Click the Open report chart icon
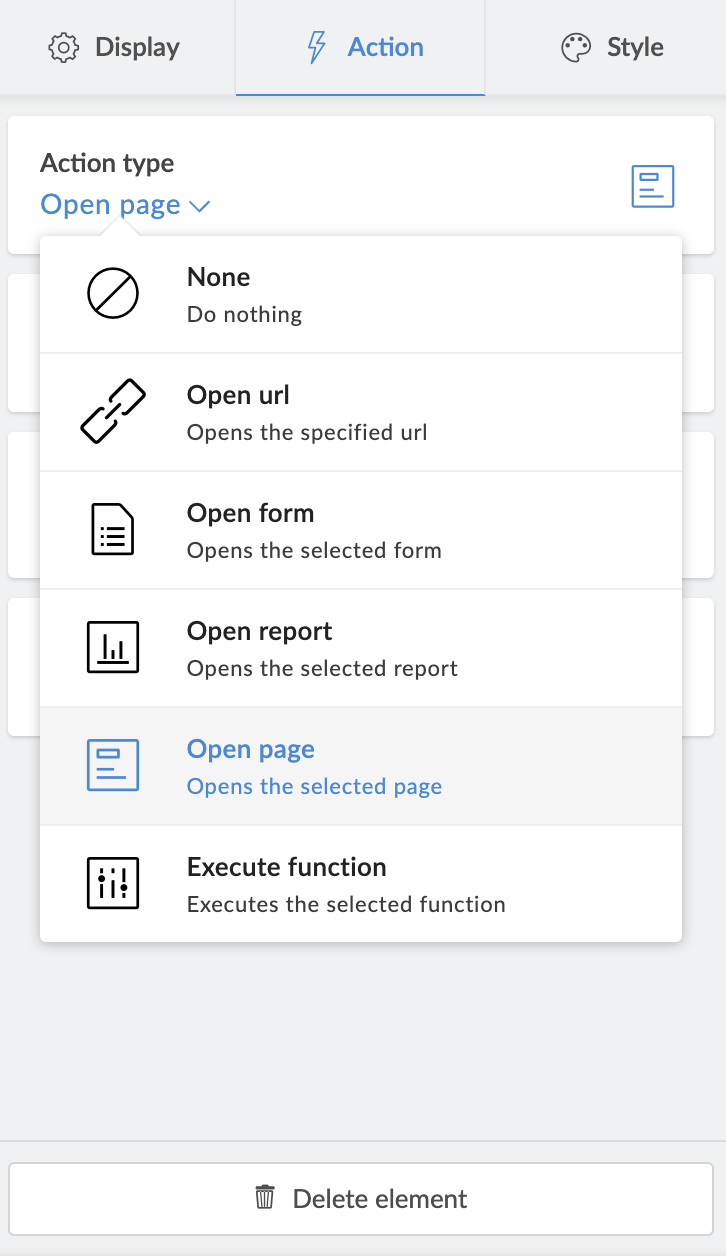 (x=113, y=647)
